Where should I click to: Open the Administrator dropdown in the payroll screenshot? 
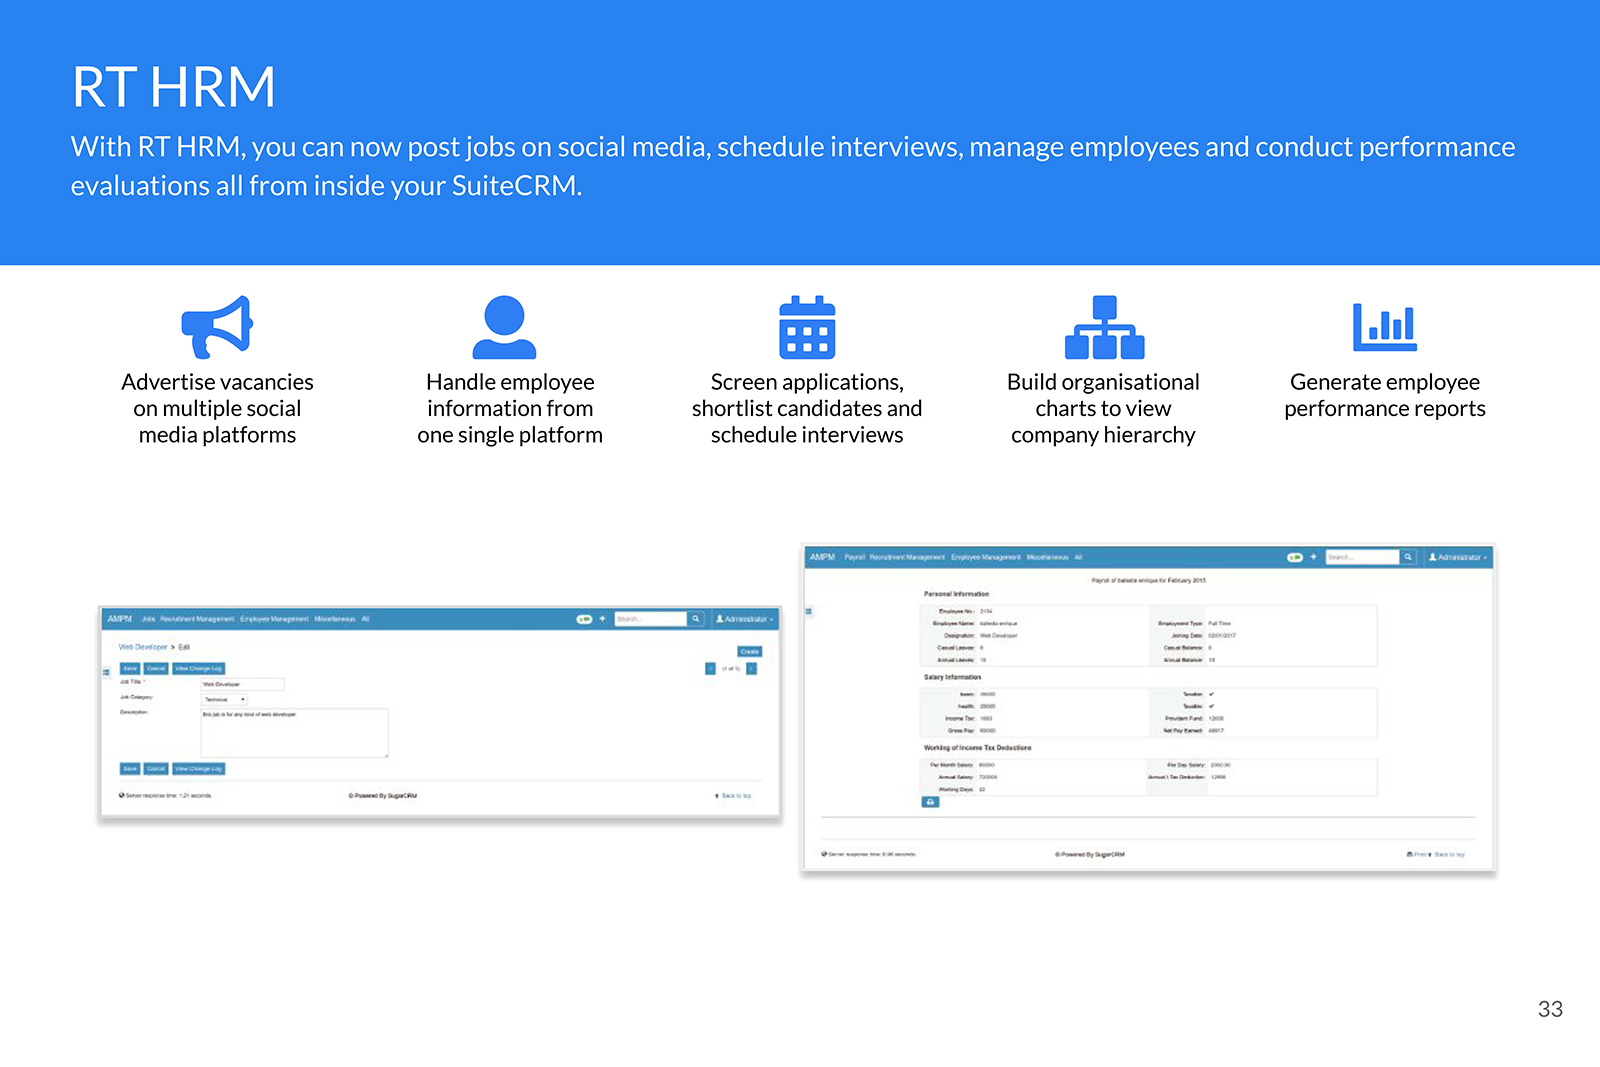click(1458, 557)
